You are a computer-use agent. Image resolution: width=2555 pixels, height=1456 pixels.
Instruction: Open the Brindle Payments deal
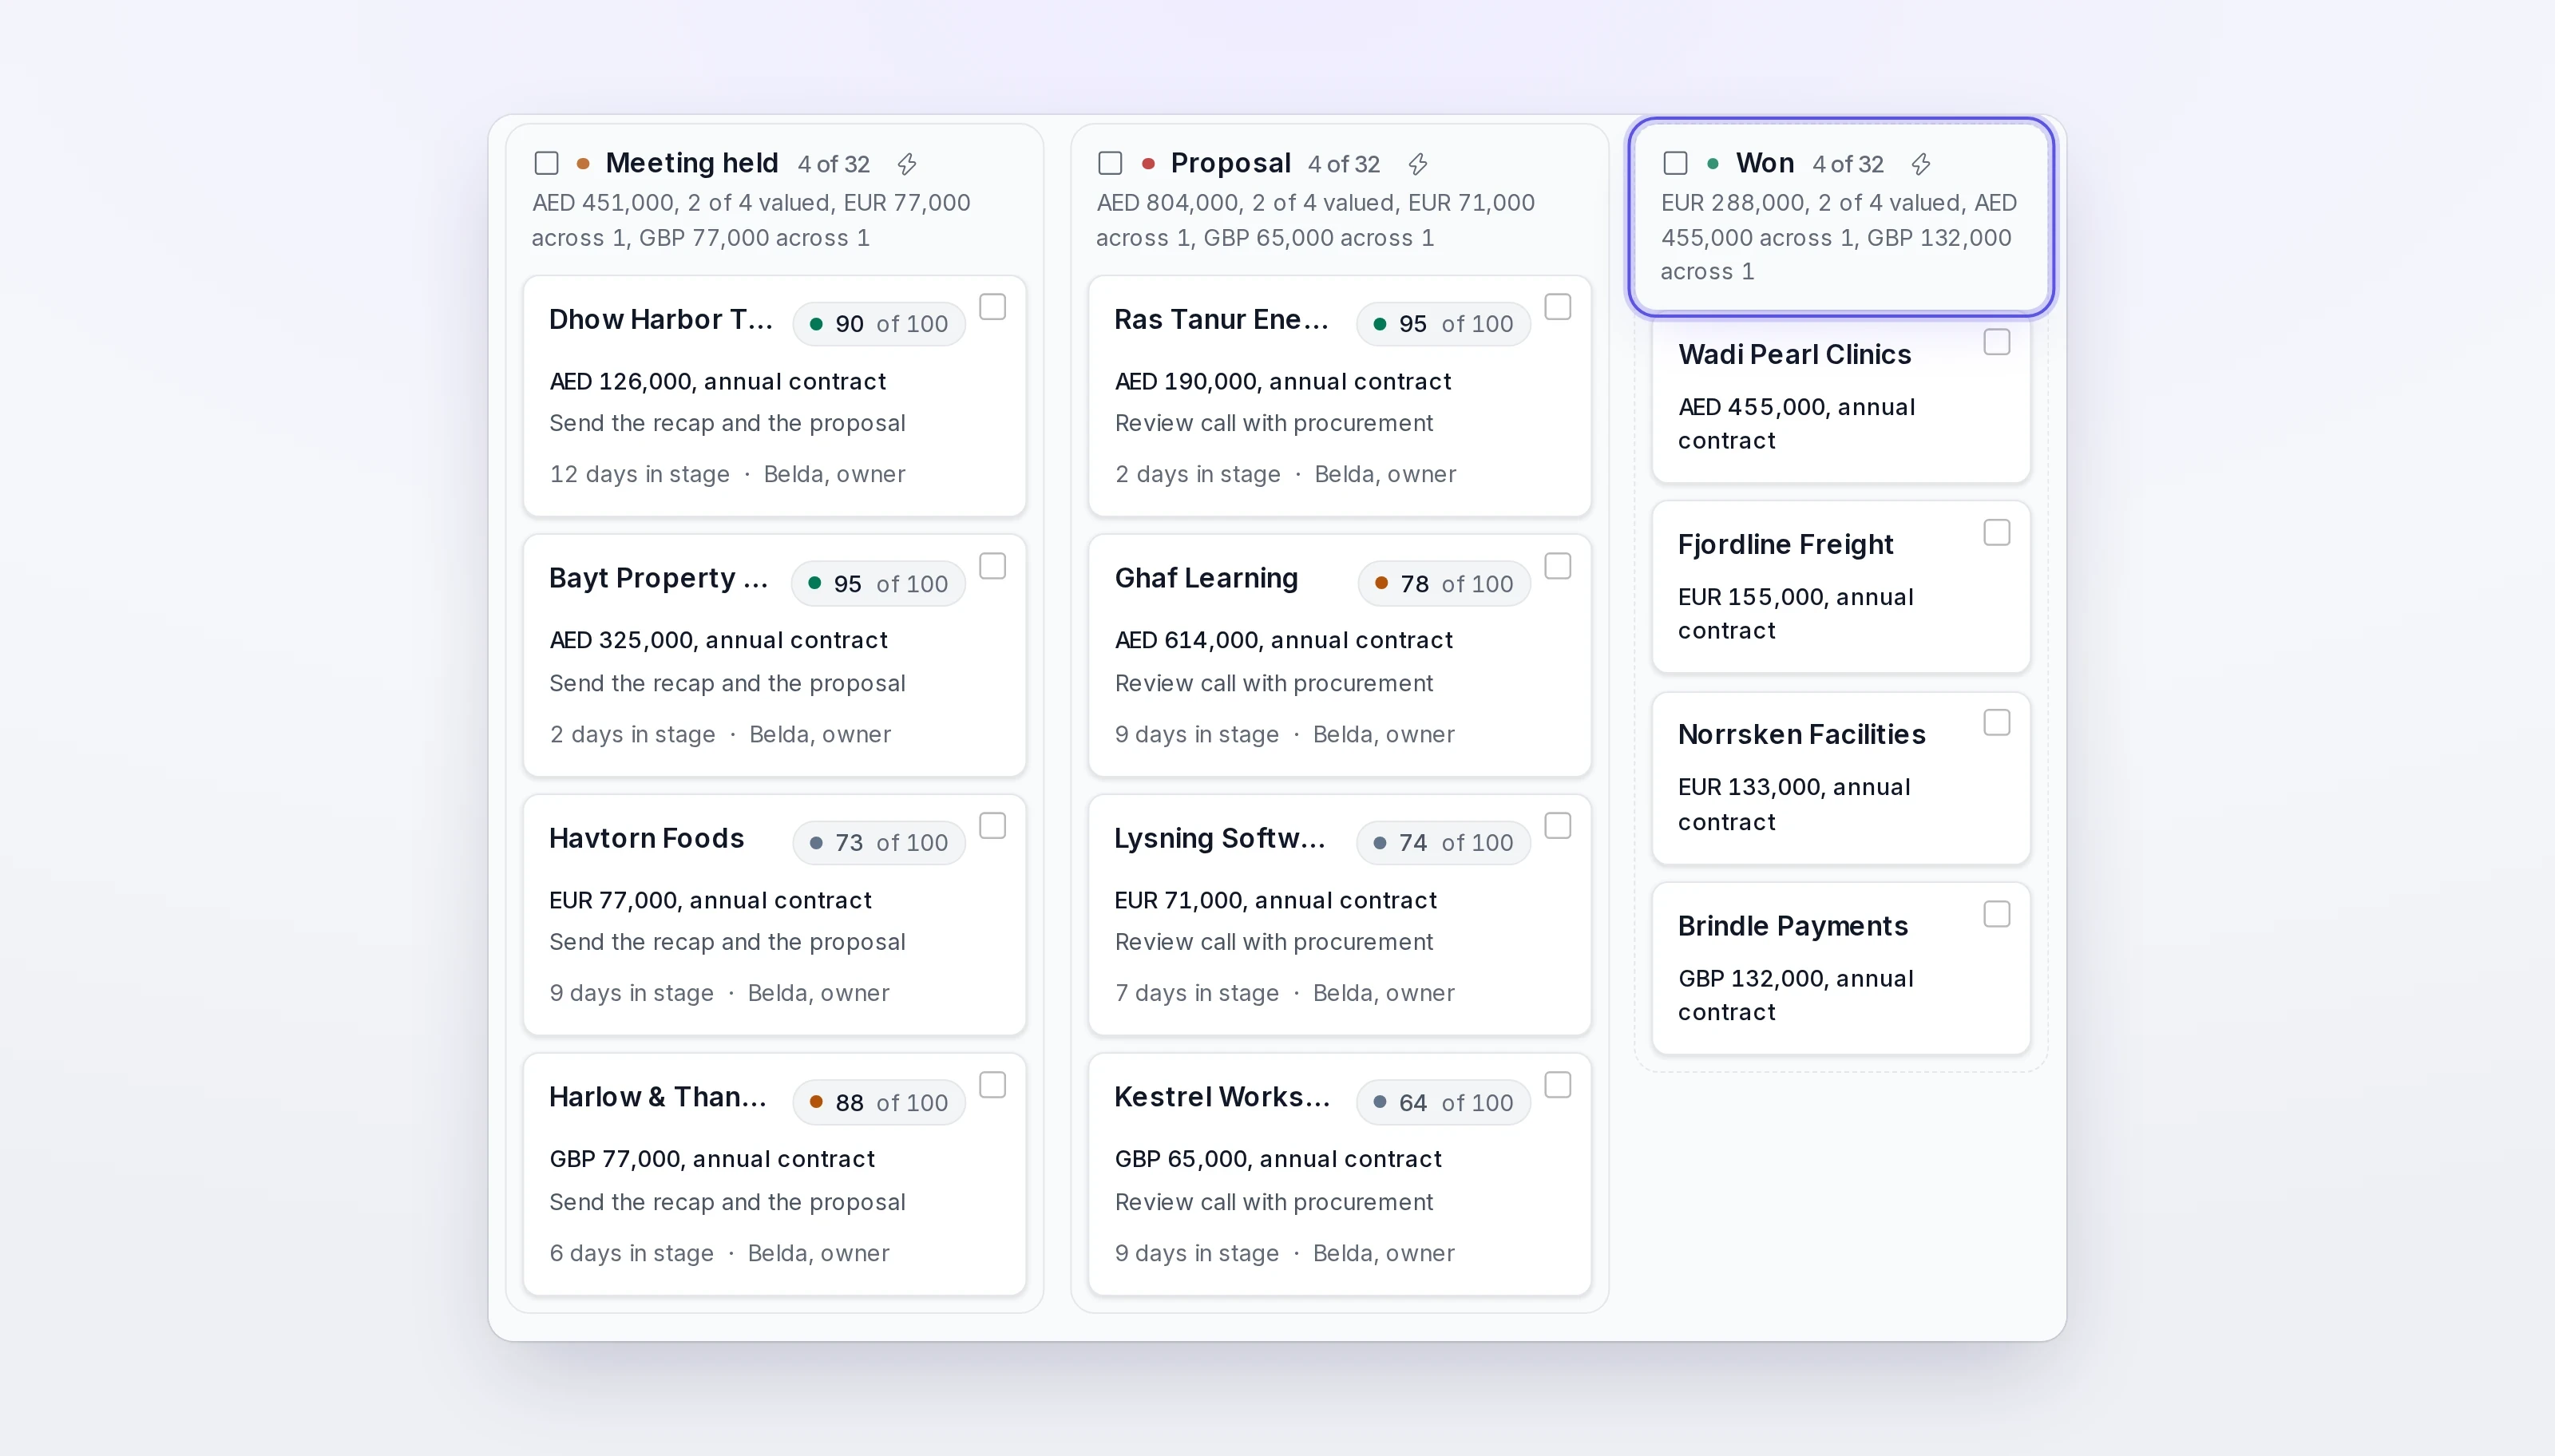[1792, 926]
